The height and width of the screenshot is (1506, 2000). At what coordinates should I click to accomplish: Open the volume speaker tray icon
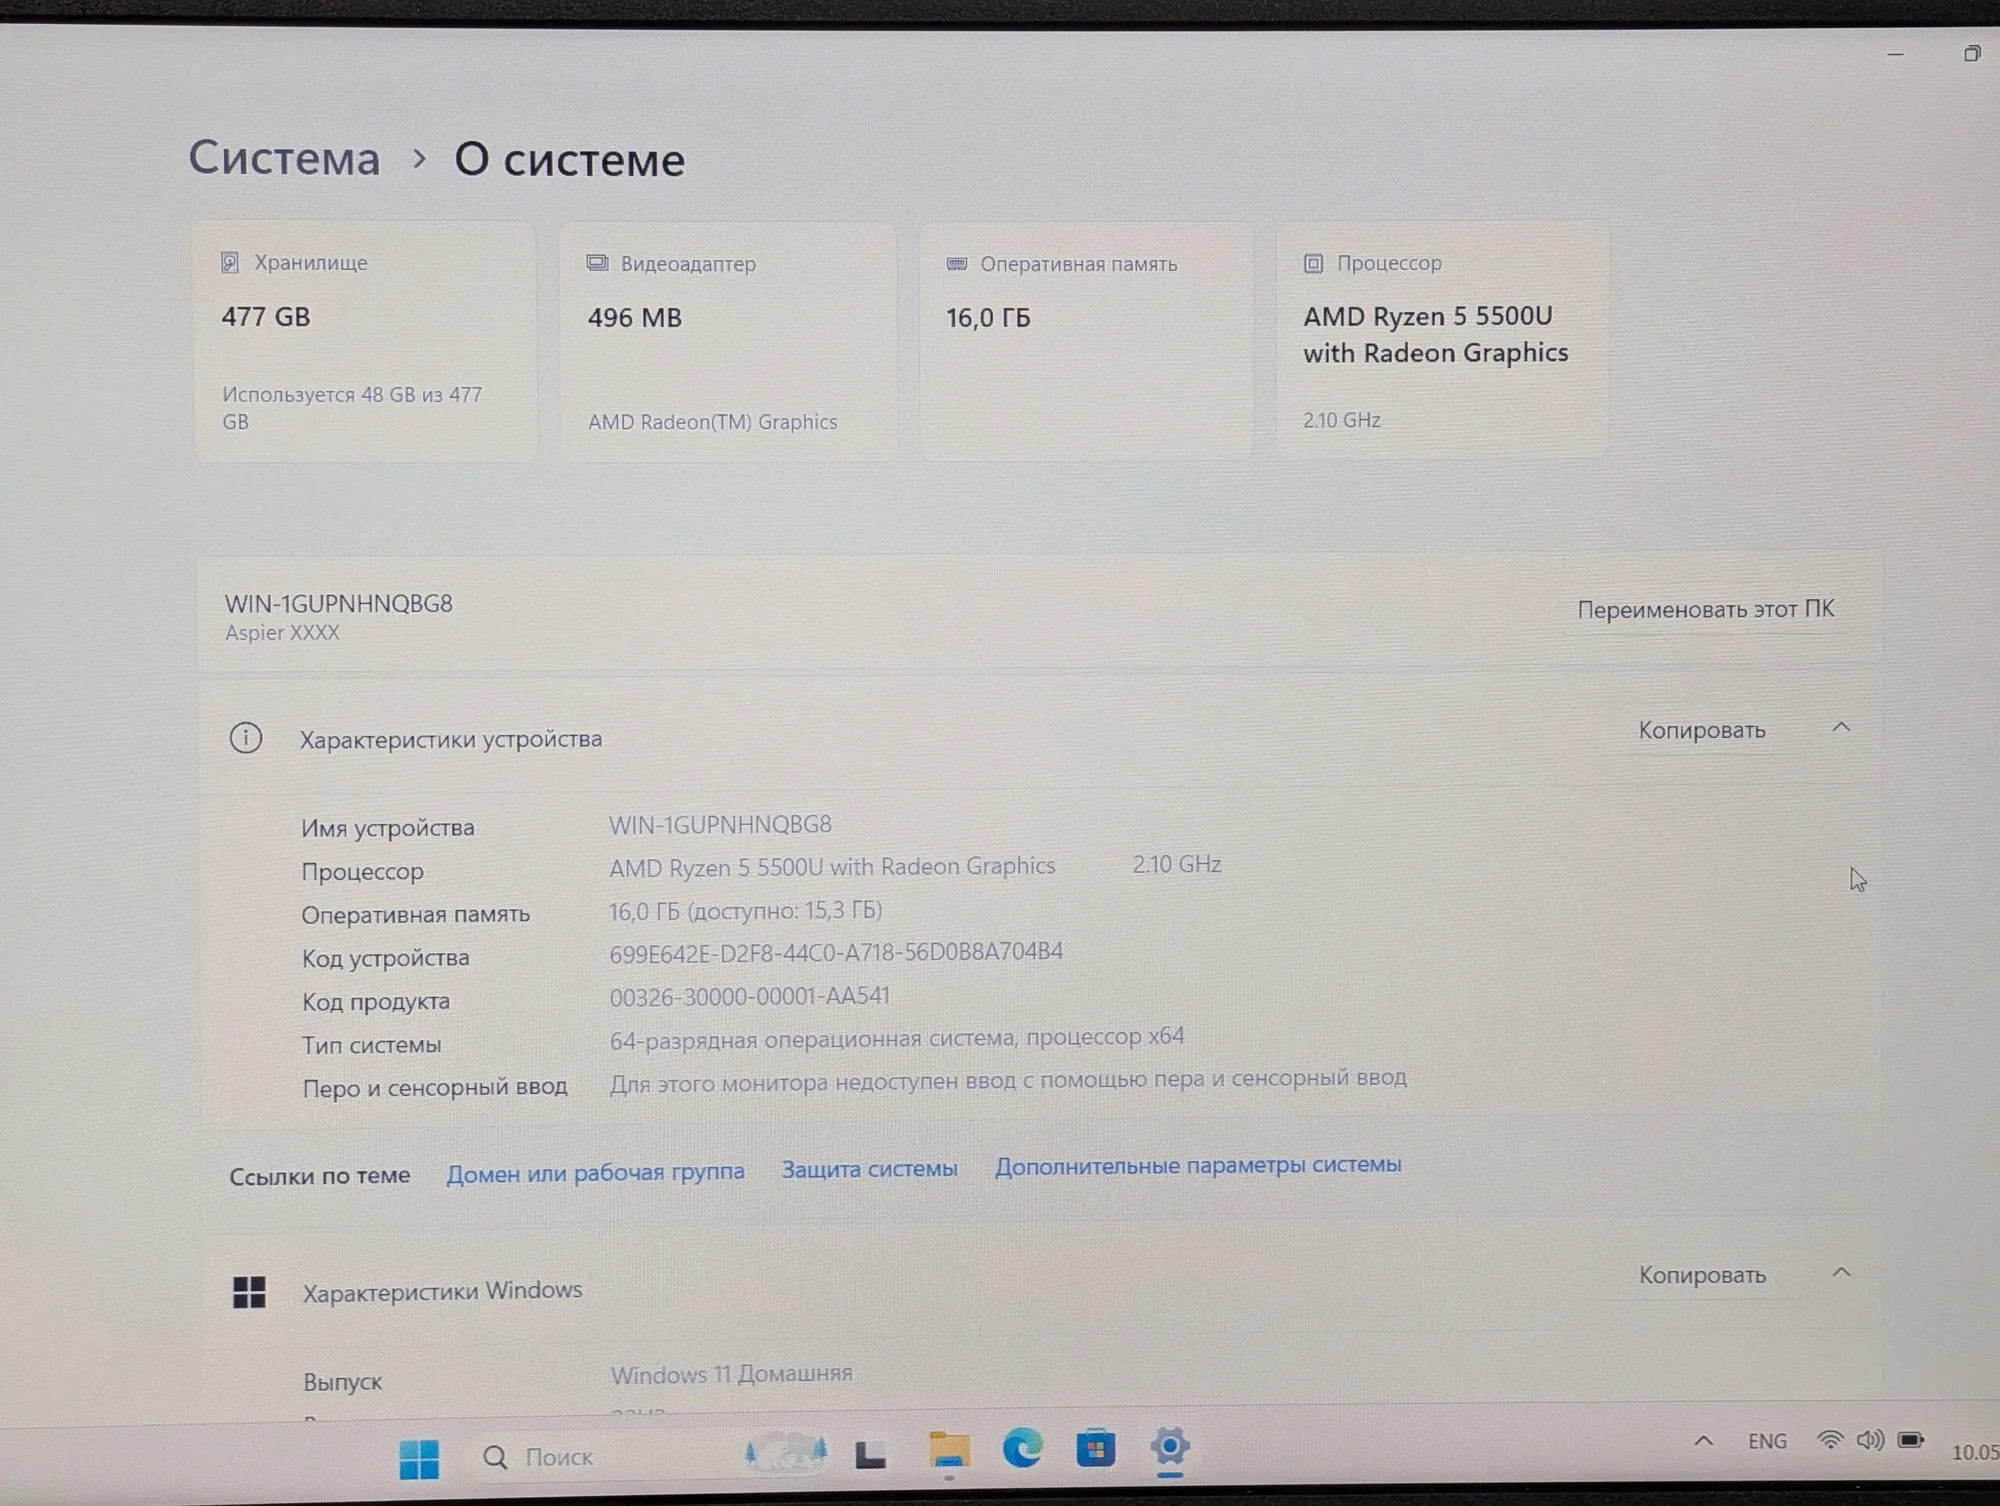(1870, 1440)
